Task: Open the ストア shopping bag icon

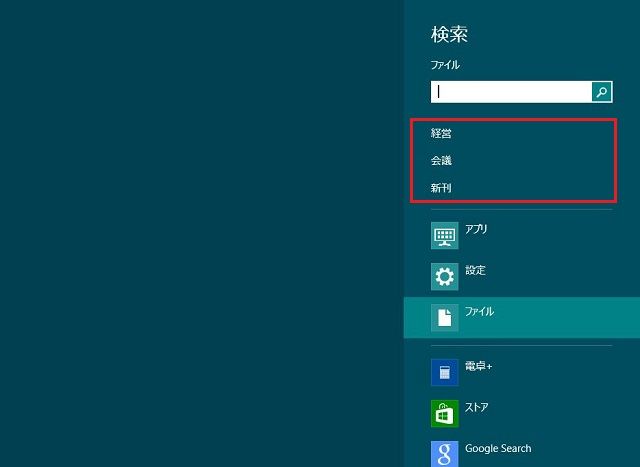Action: [444, 414]
